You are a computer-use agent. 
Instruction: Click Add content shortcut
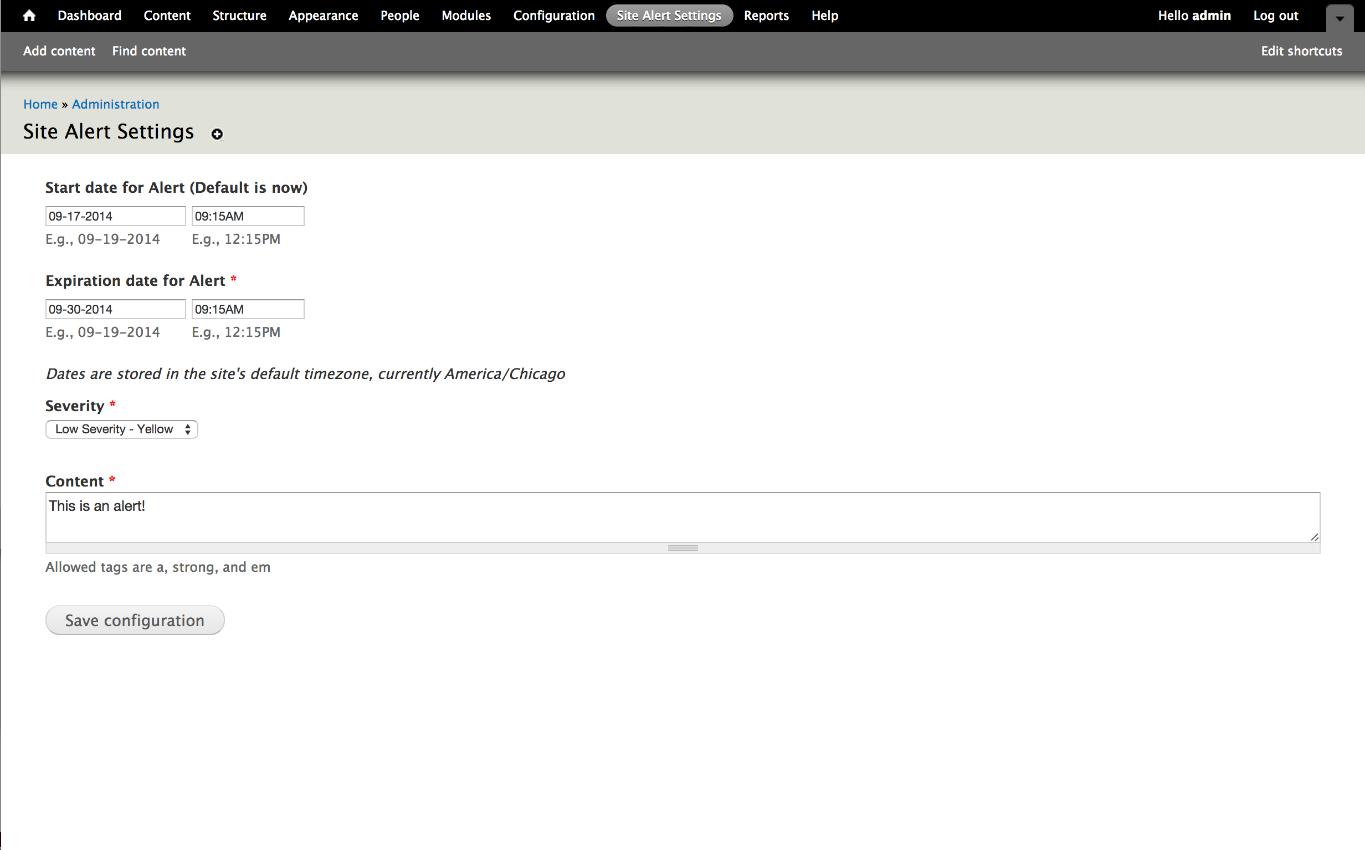(x=59, y=51)
